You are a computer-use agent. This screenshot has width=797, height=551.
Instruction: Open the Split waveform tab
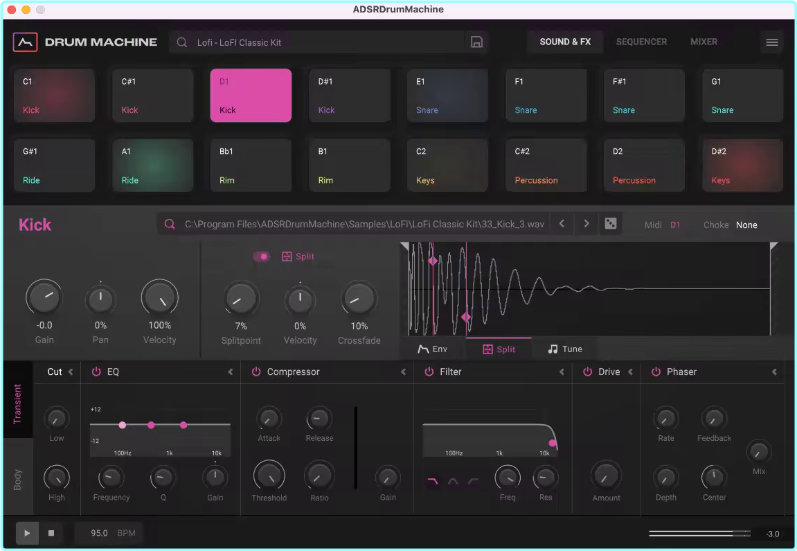click(499, 349)
